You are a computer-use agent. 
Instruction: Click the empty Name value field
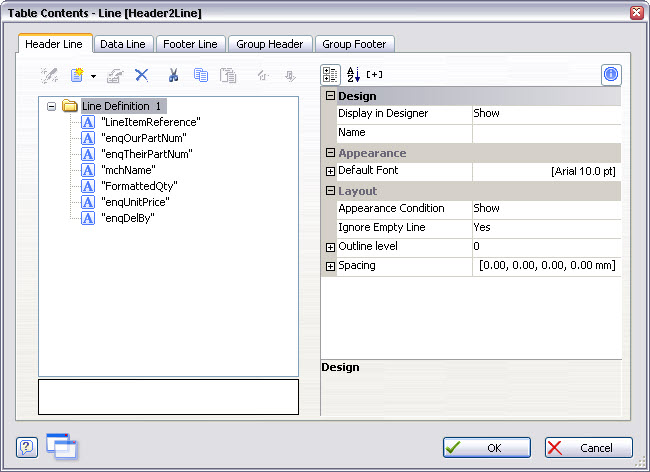click(x=546, y=133)
